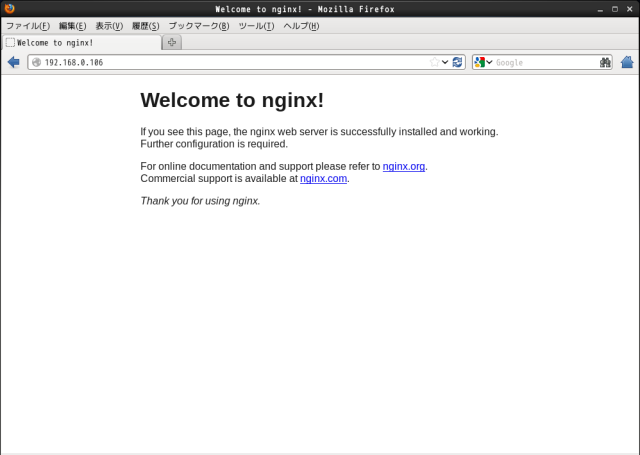Follow the nginx.org link

click(x=404, y=166)
